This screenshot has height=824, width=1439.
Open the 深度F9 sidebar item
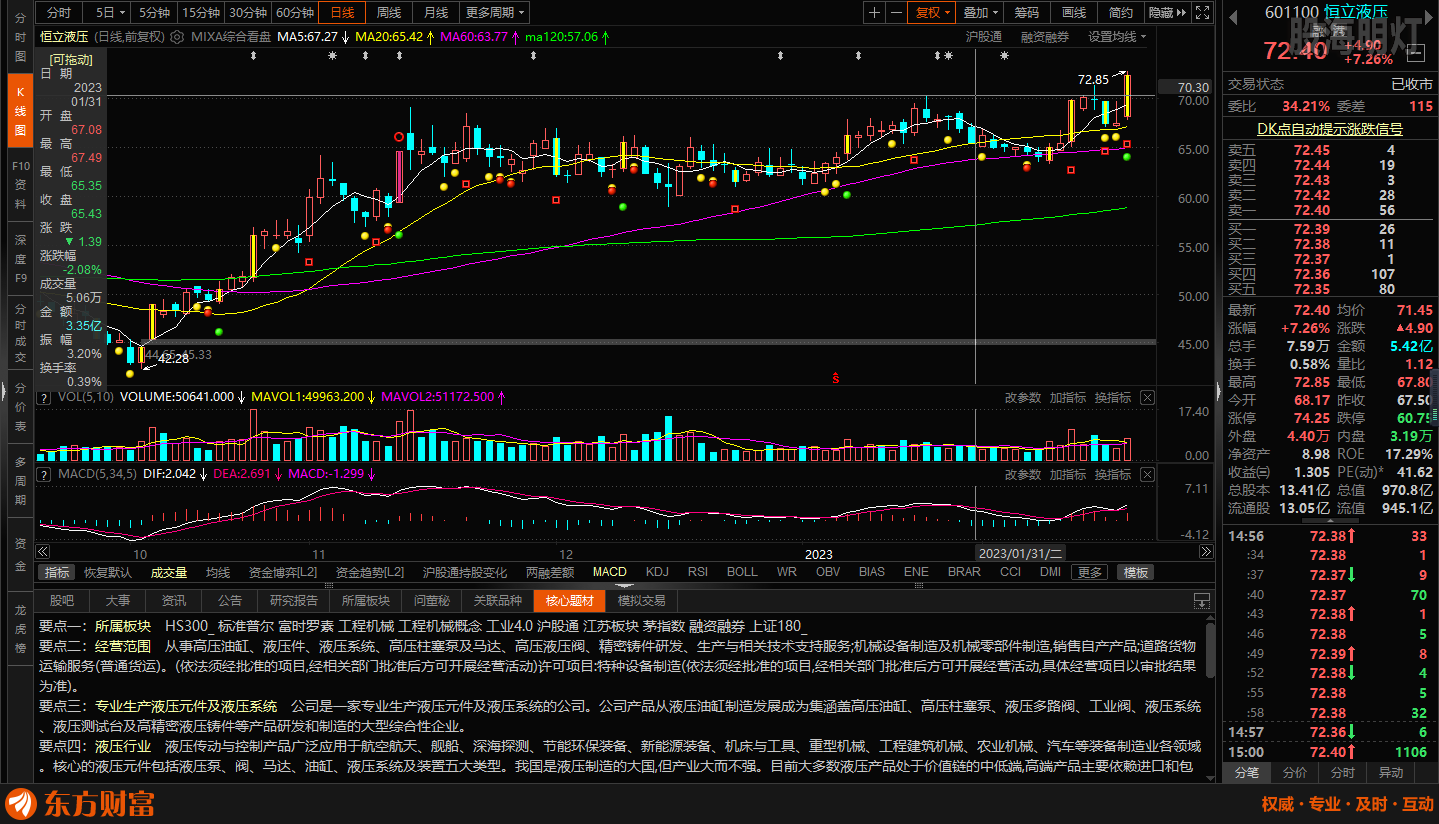point(19,258)
